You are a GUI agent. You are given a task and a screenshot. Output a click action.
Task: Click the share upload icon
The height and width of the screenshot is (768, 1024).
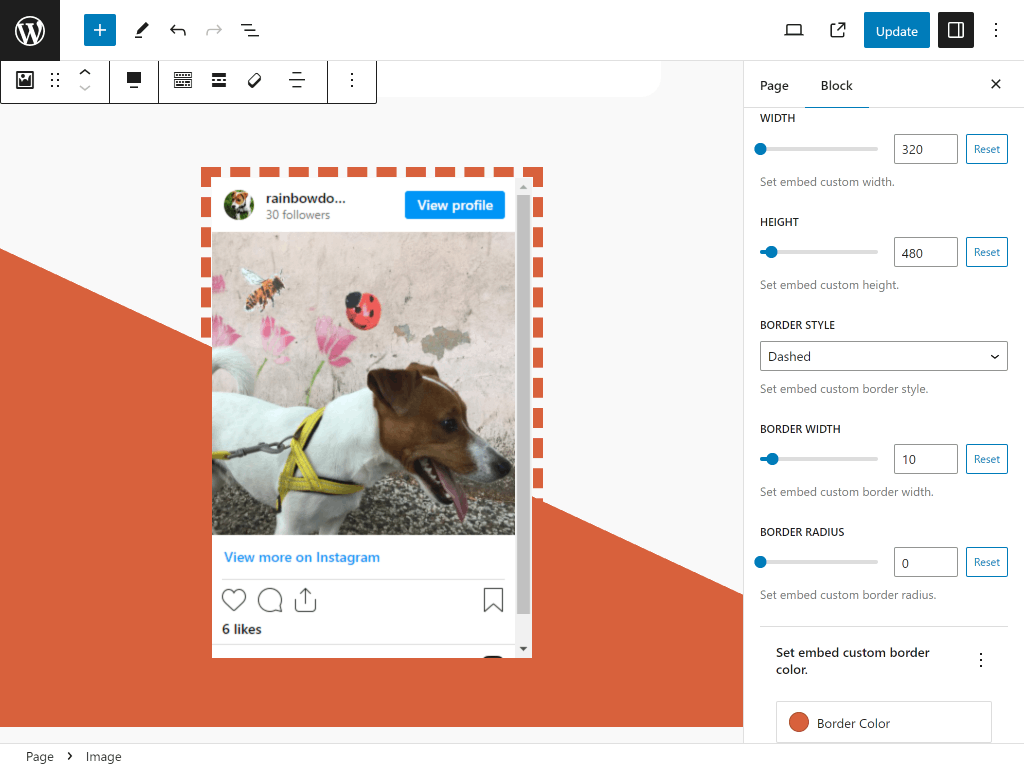coord(305,600)
